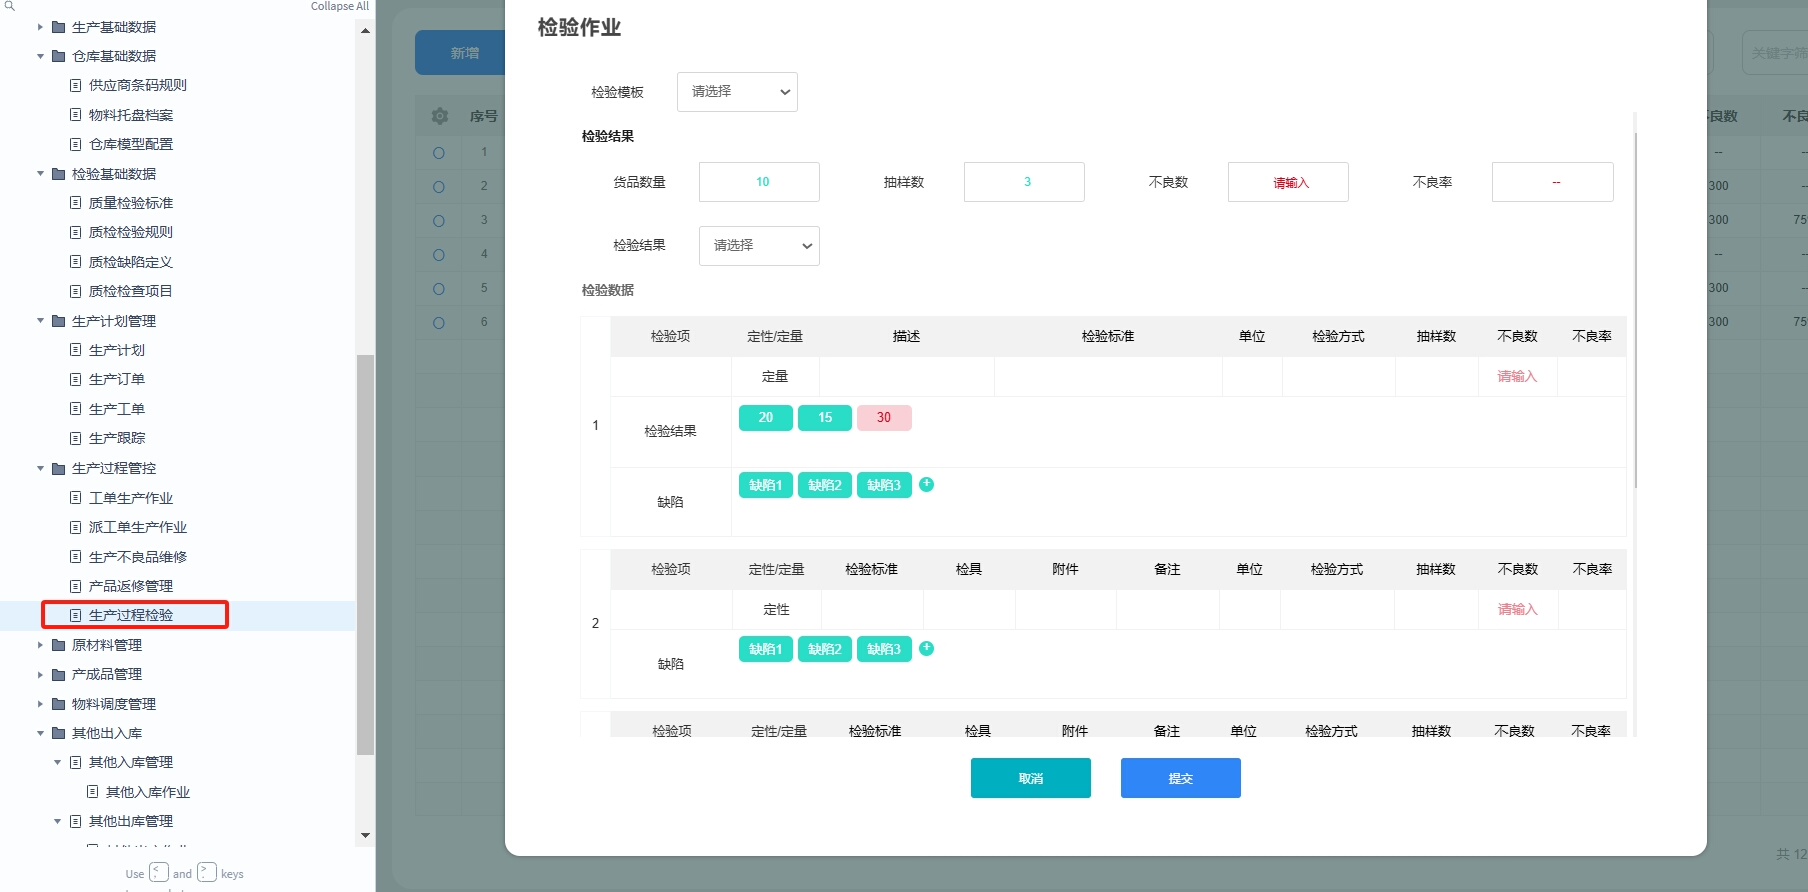
Task: Select the radio button for row 3
Action: click(x=439, y=221)
